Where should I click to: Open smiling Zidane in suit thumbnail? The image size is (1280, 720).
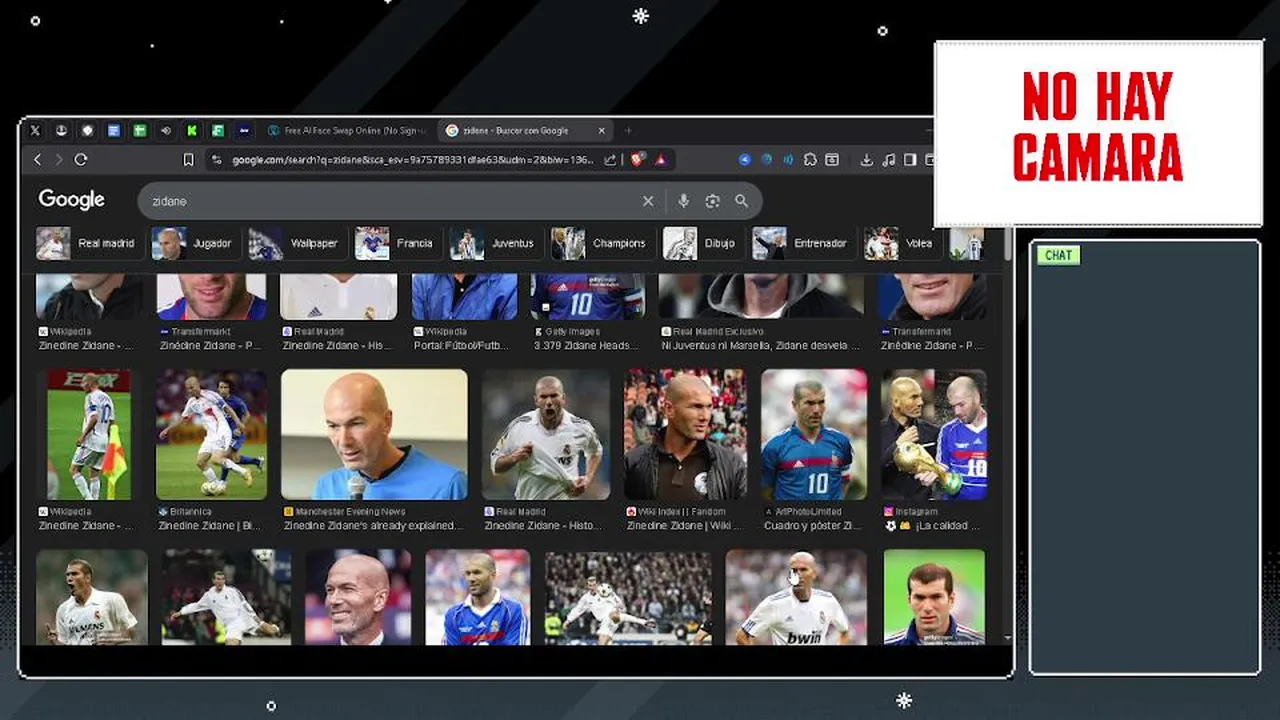(358, 597)
